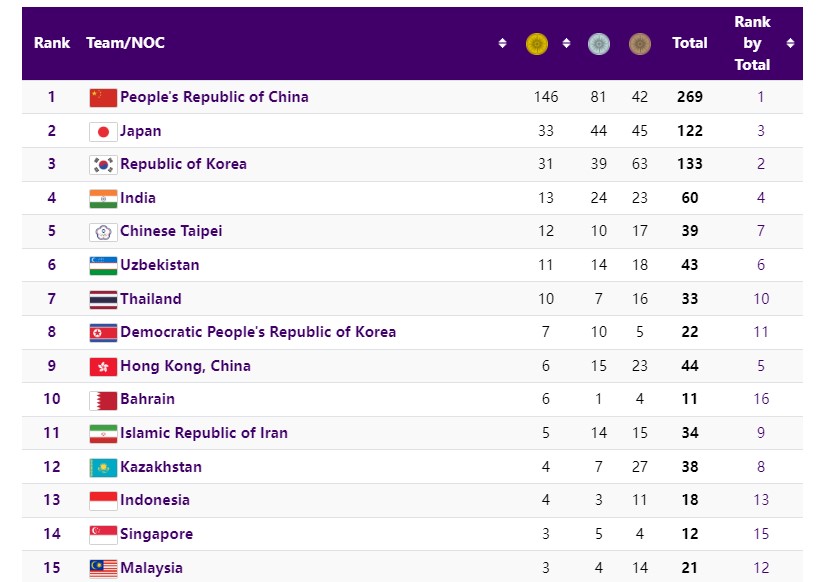This screenshot has height=582, width=818.
Task: Click Singapore's rank by total 15
Action: (761, 534)
